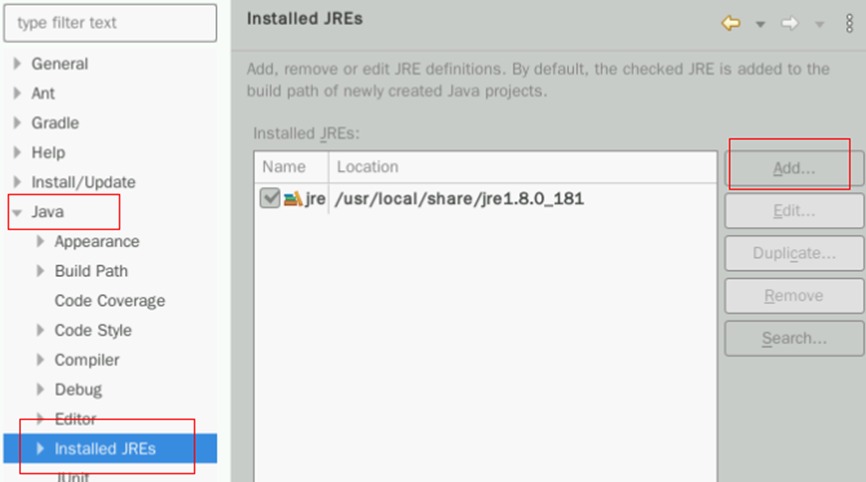Screen dimensions: 866x482
Task: Click the Search... button
Action: pyautogui.click(x=794, y=338)
